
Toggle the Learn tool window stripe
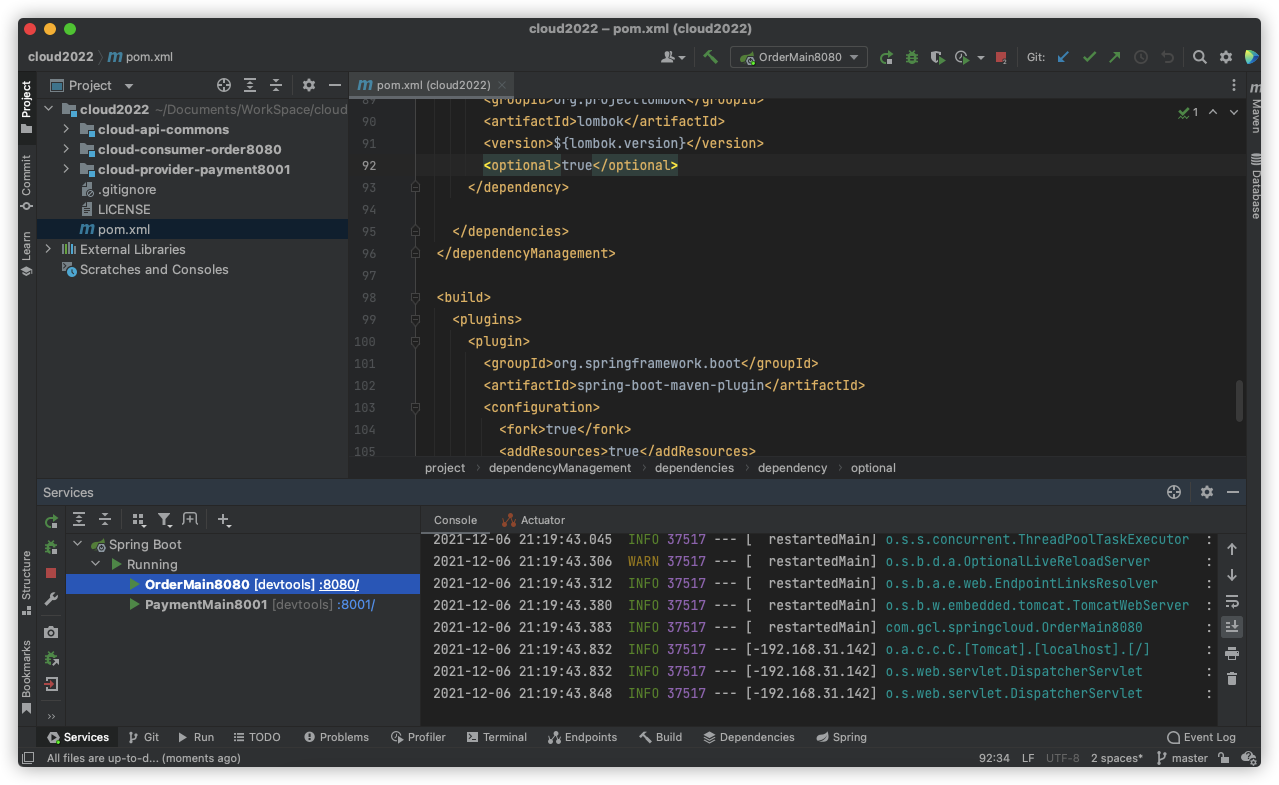coord(27,254)
